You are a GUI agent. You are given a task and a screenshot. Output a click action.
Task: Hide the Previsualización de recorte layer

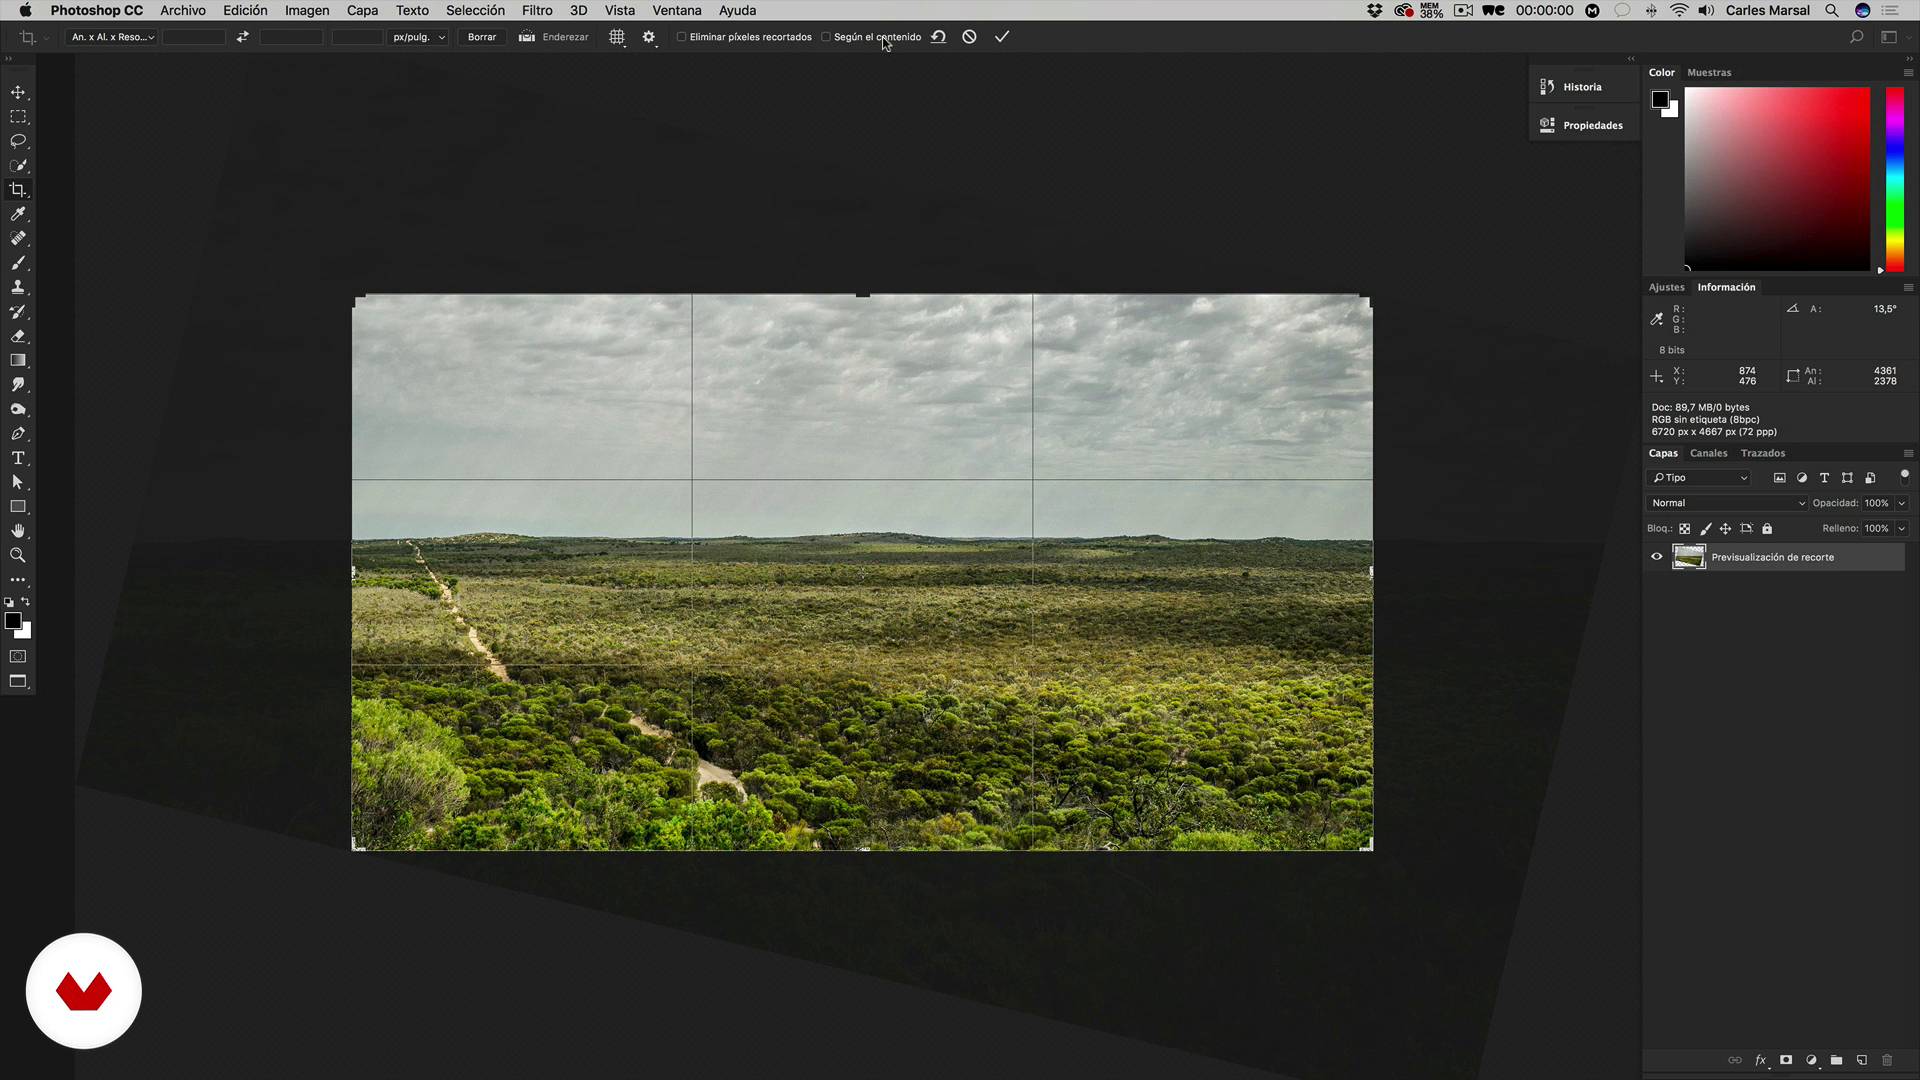[1657, 557]
